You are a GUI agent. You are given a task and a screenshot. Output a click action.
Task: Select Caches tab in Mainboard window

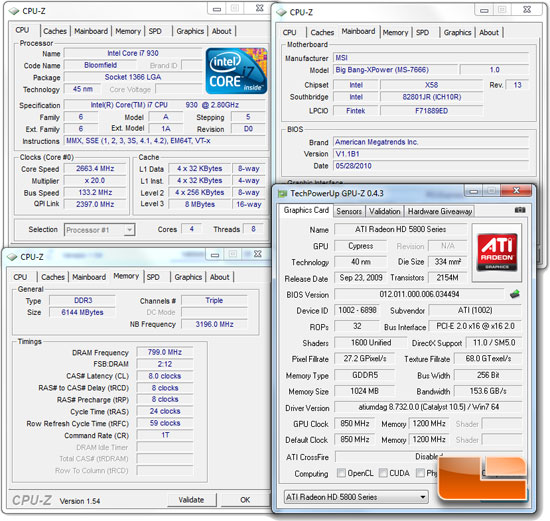(x=322, y=33)
